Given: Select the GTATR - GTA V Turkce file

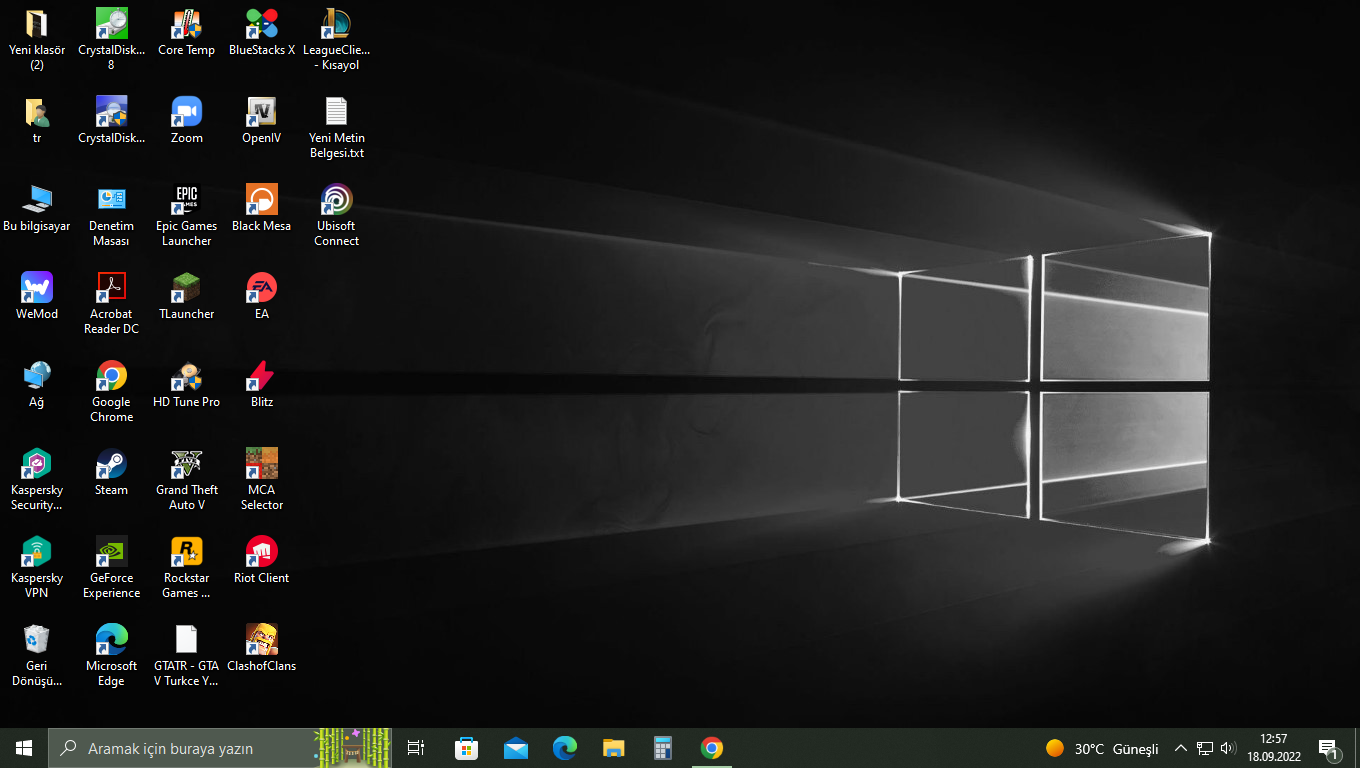Looking at the screenshot, I should (x=186, y=640).
